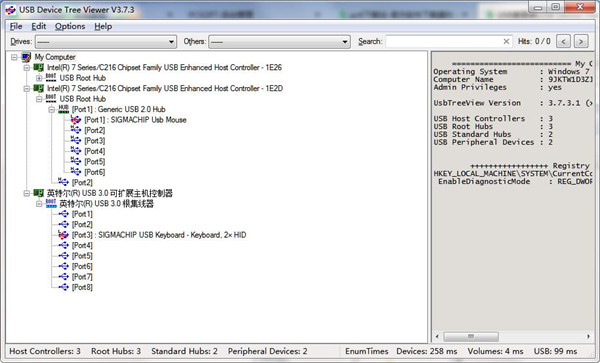600x363 pixels.
Task: Collapse the 1E26 host controller node
Action: (26, 68)
